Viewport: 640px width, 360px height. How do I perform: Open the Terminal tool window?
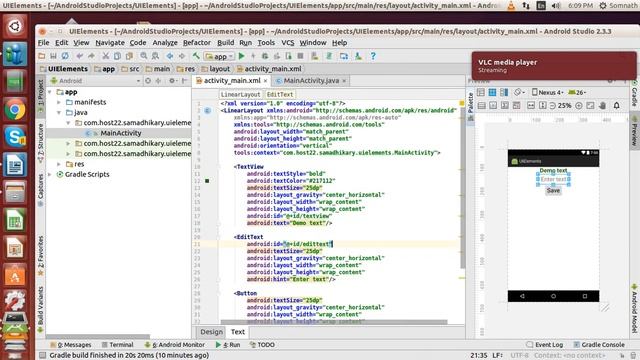tap(118, 345)
